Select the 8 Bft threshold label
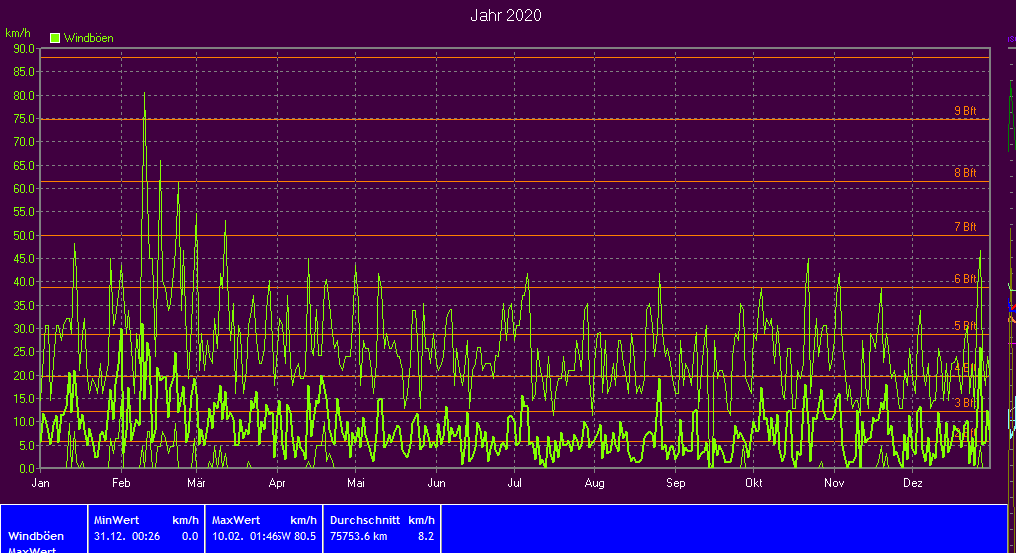 coord(964,173)
